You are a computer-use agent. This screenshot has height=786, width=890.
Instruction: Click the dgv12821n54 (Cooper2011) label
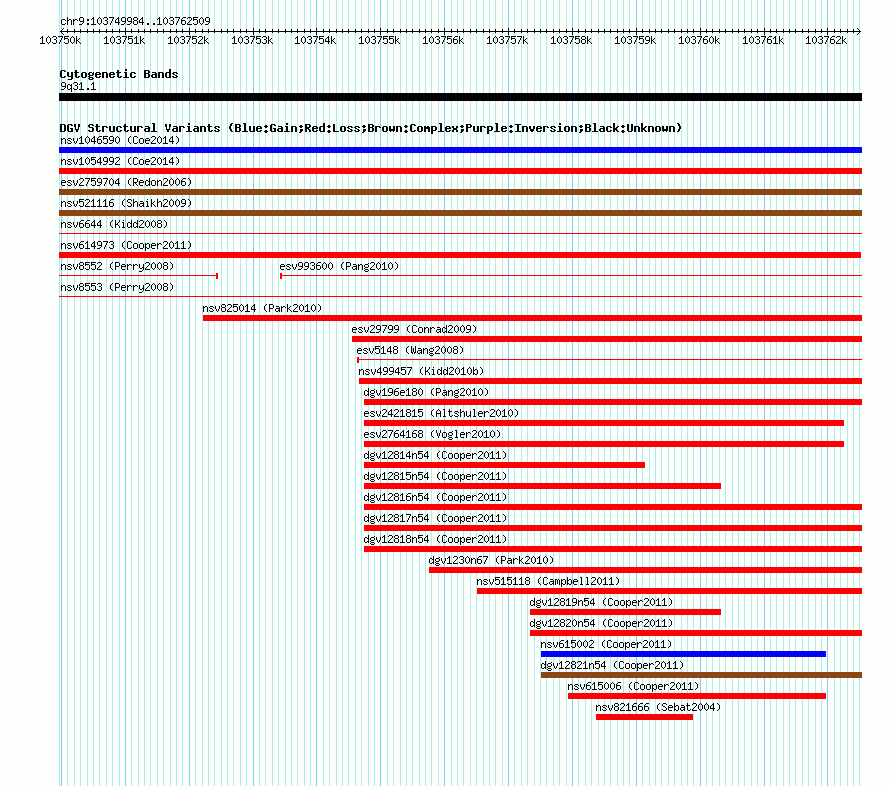pyautogui.click(x=612, y=665)
